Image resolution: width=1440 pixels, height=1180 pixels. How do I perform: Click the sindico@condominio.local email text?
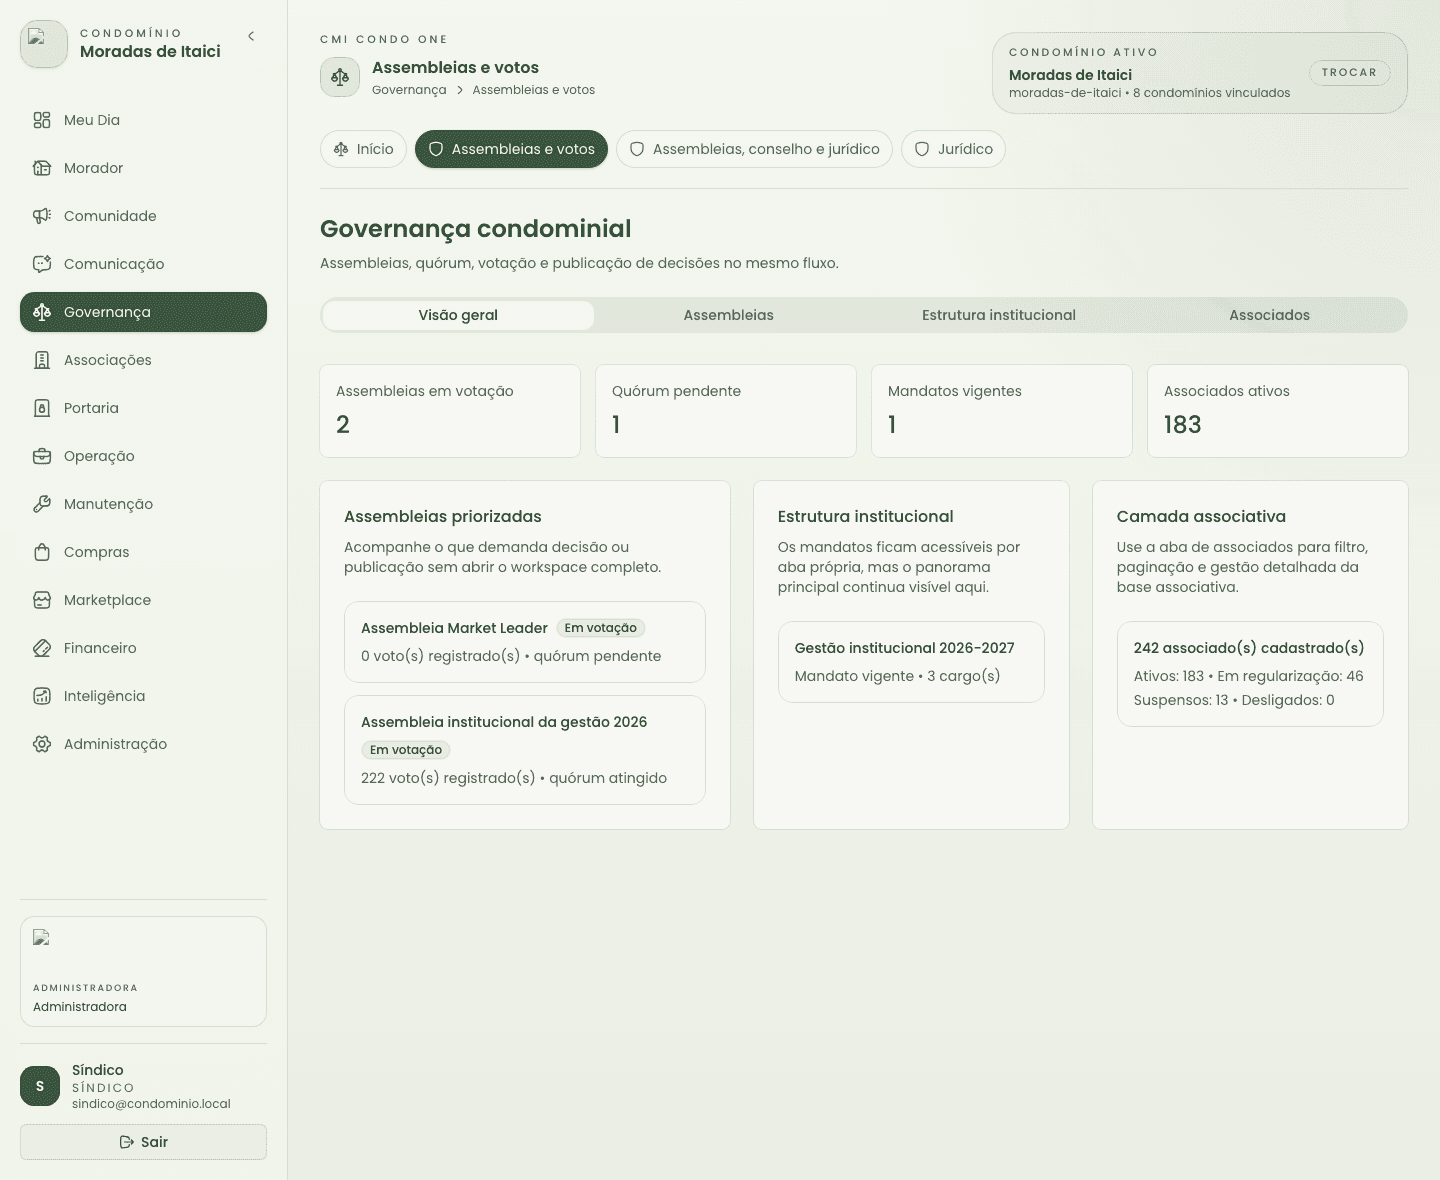[151, 1104]
